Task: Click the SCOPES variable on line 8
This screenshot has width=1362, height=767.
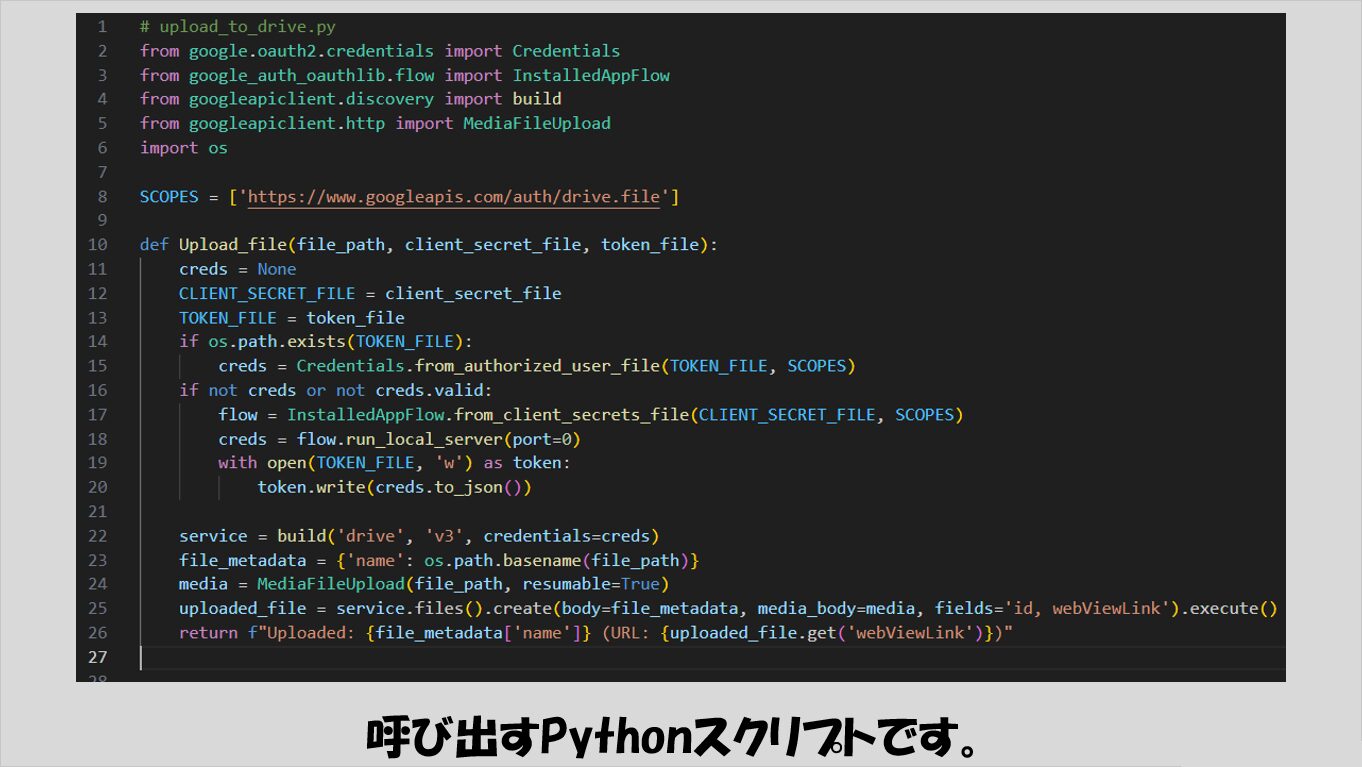Action: 169,197
